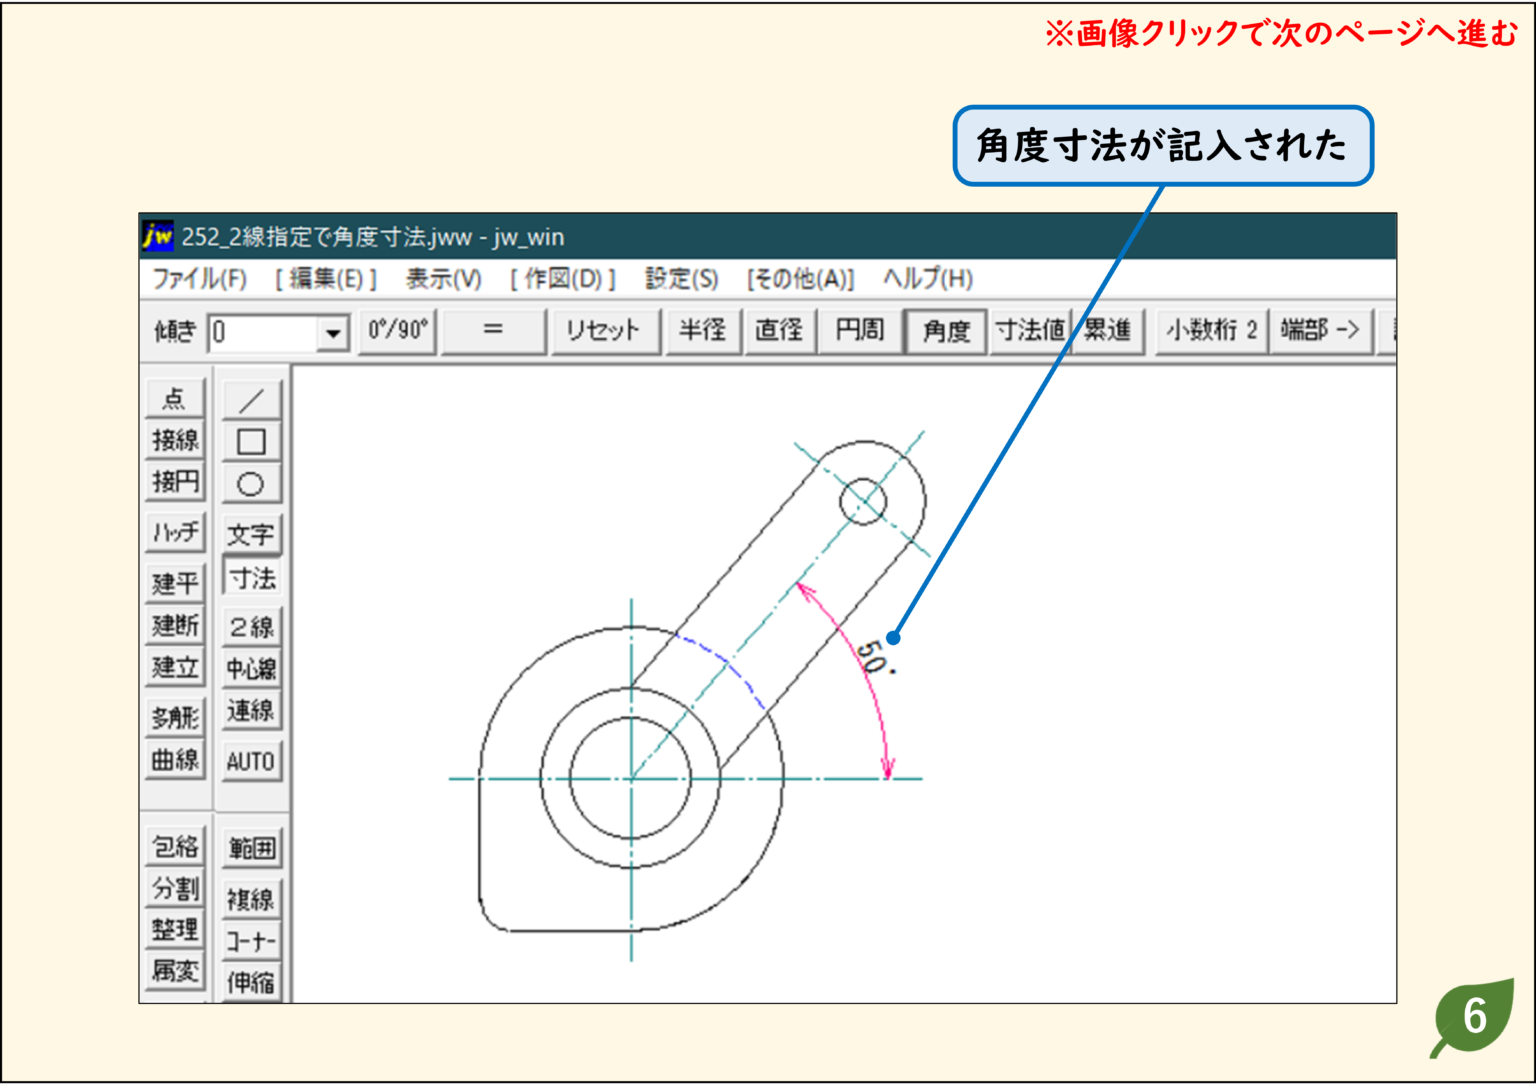
Task: Open the 設定(S) menu
Action: coord(678,280)
